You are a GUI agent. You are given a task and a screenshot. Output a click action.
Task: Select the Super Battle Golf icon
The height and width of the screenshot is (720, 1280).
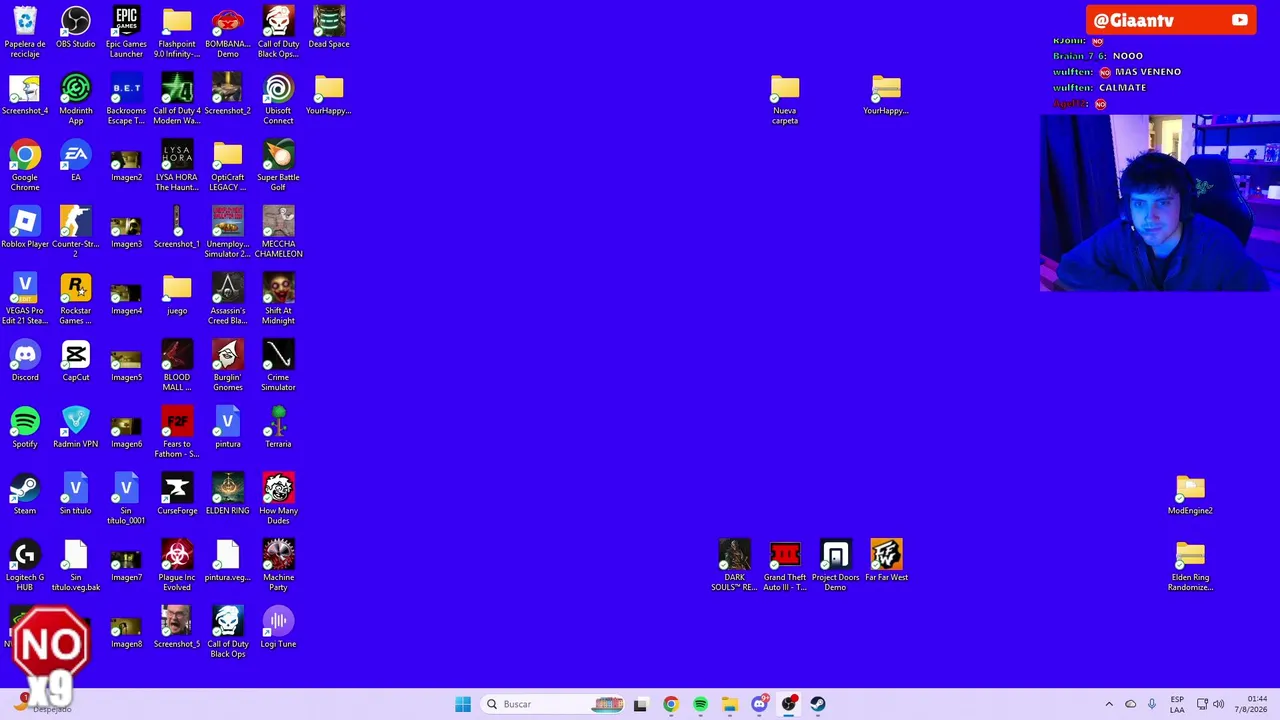(x=278, y=166)
